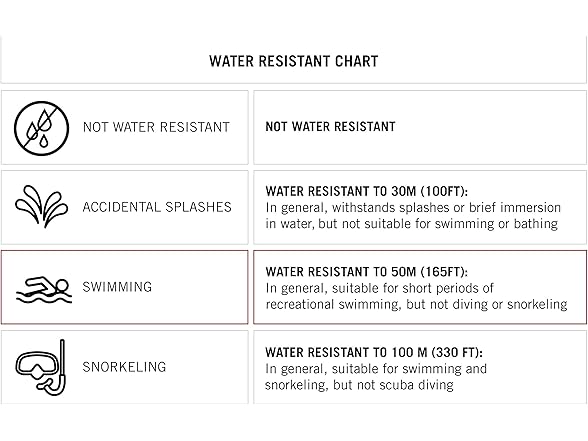Click the accidental splashes icon
The image size is (588, 441).
pos(41,207)
